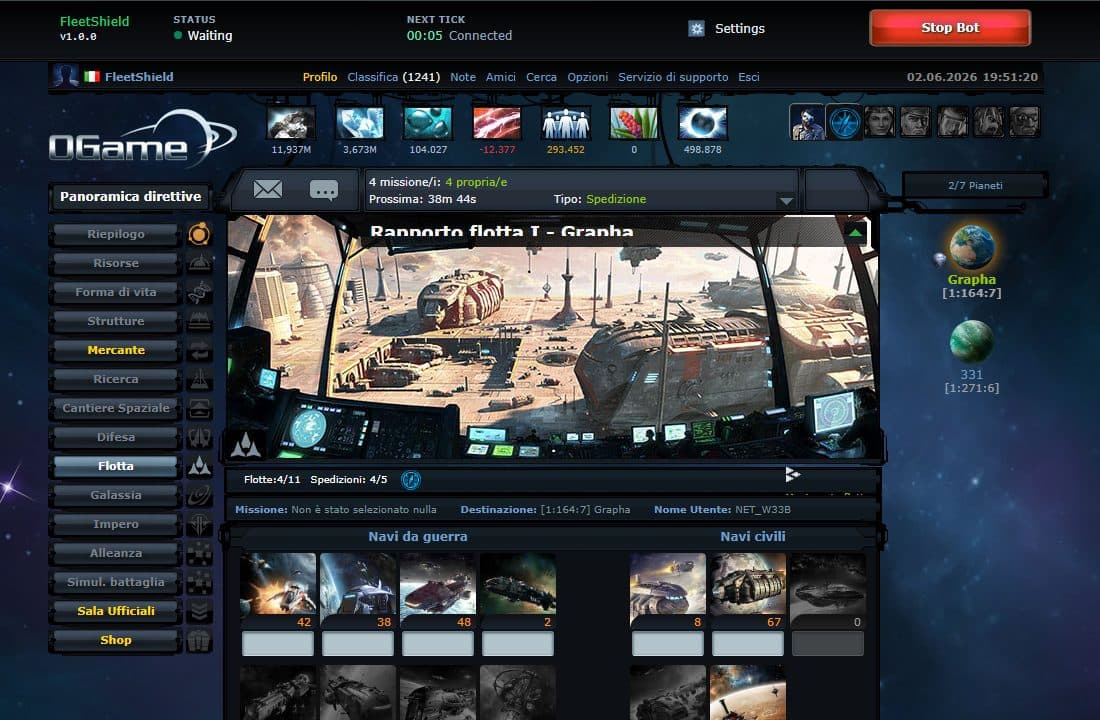Viewport: 1100px width, 720px height.
Task: Open Galassia view
Action: (116, 495)
